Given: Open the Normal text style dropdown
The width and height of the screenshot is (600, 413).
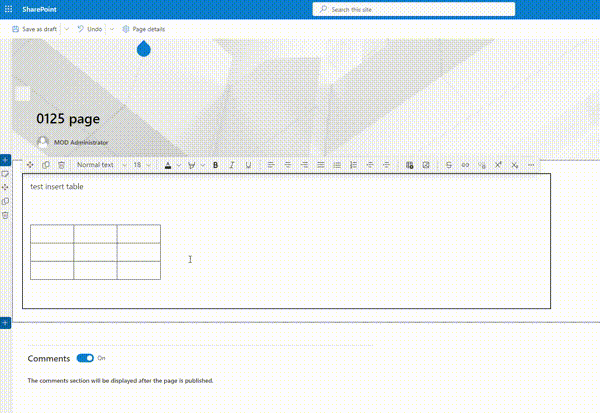Looking at the screenshot, I should [x=101, y=165].
